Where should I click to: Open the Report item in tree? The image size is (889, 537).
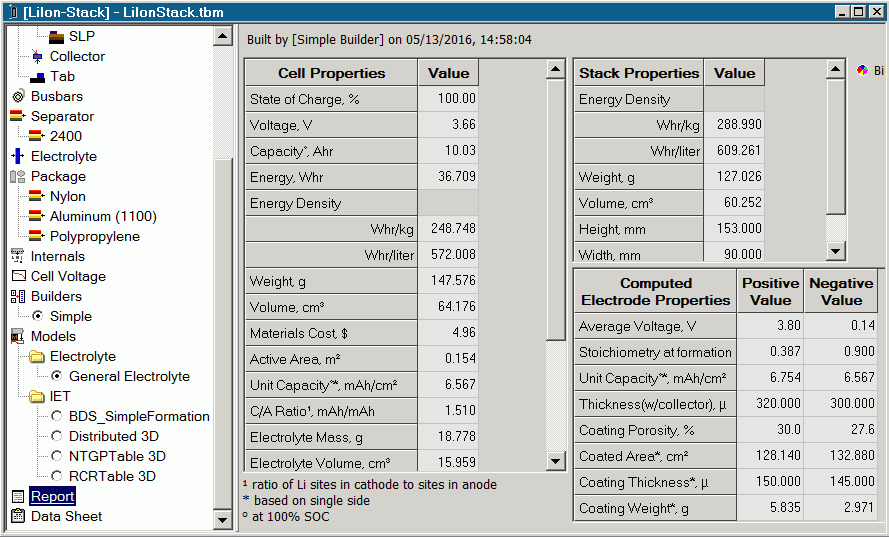click(x=52, y=497)
